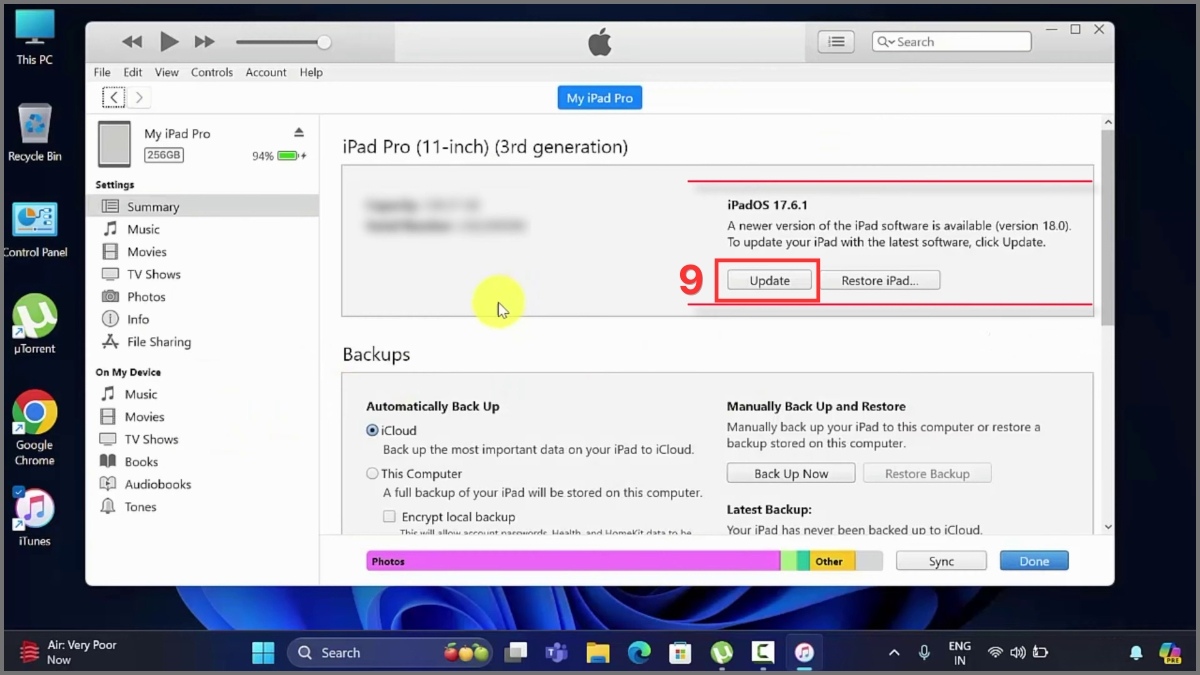Check Encrypt local backup
Screen dimensions: 1200x675
coord(389,517)
